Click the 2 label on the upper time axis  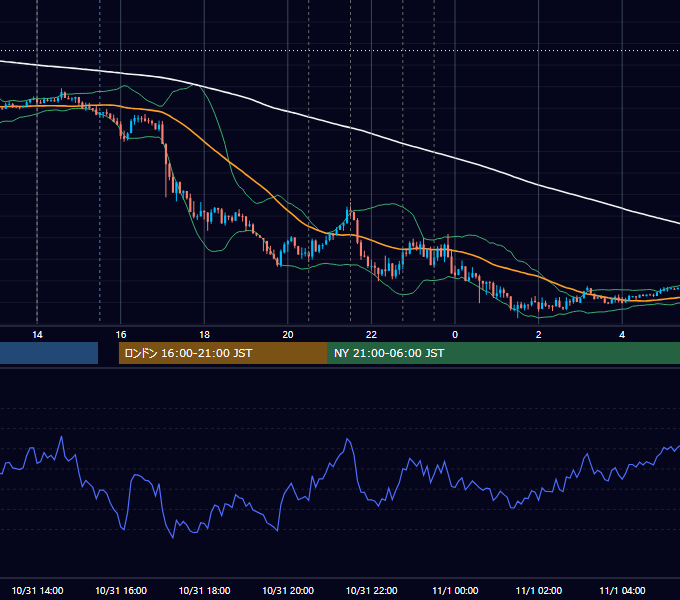(539, 335)
